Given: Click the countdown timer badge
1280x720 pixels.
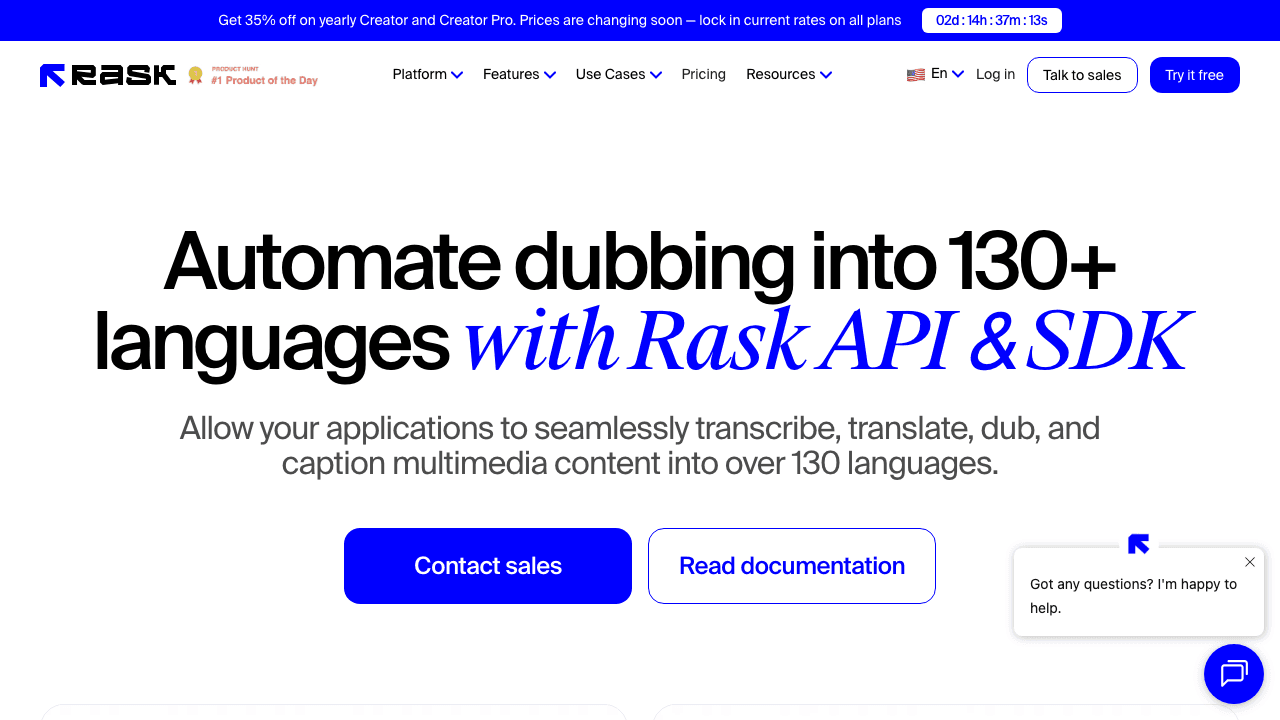Looking at the screenshot, I should tap(991, 20).
